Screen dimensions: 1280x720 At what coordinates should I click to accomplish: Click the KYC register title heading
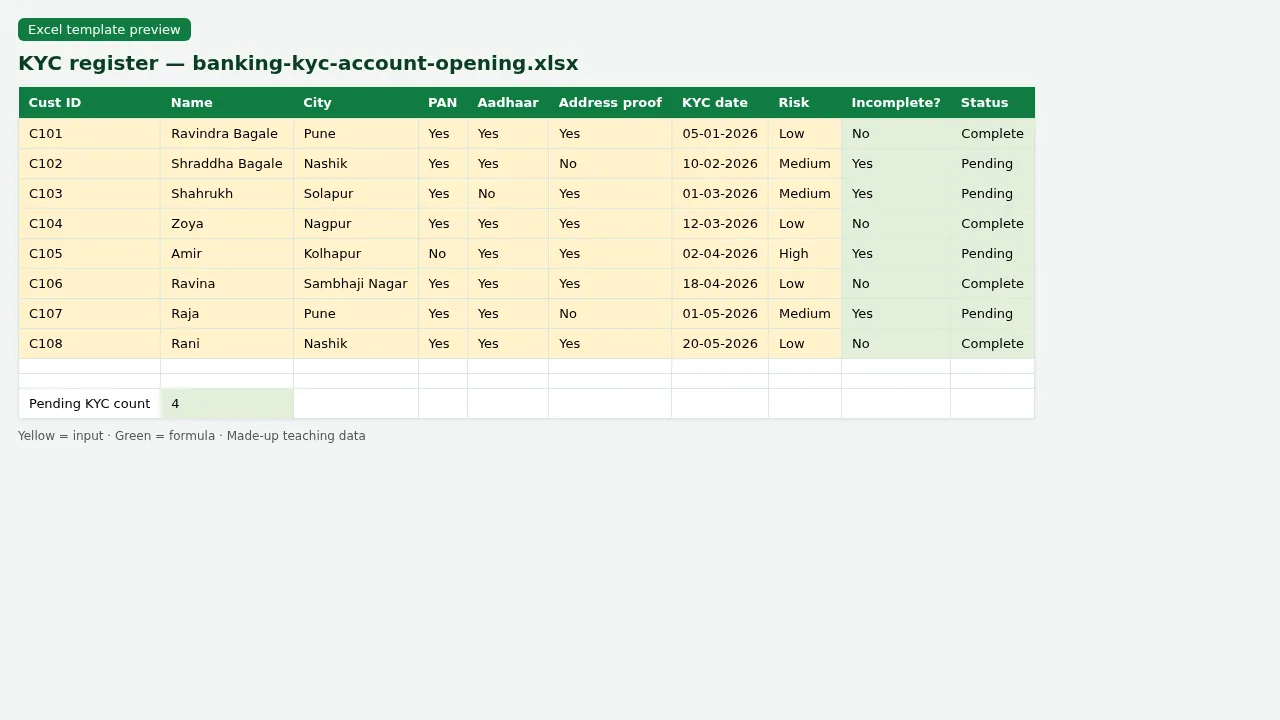pos(298,64)
